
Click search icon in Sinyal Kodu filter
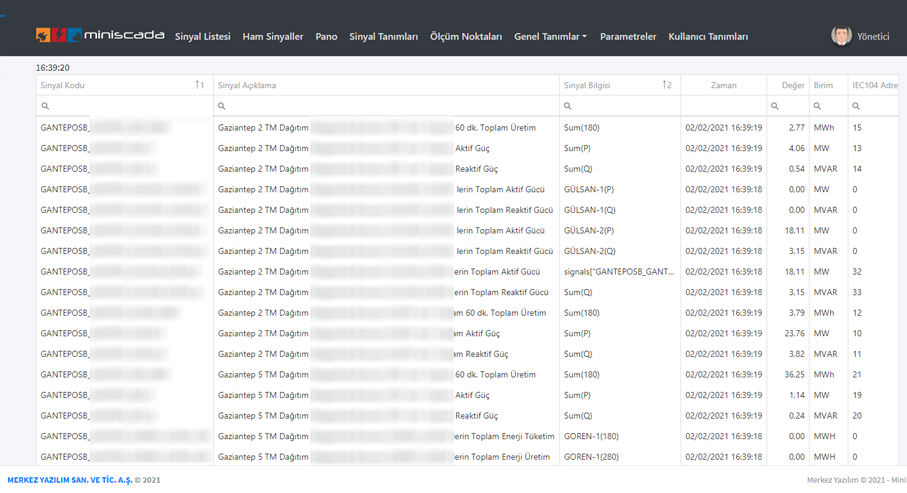coord(45,106)
